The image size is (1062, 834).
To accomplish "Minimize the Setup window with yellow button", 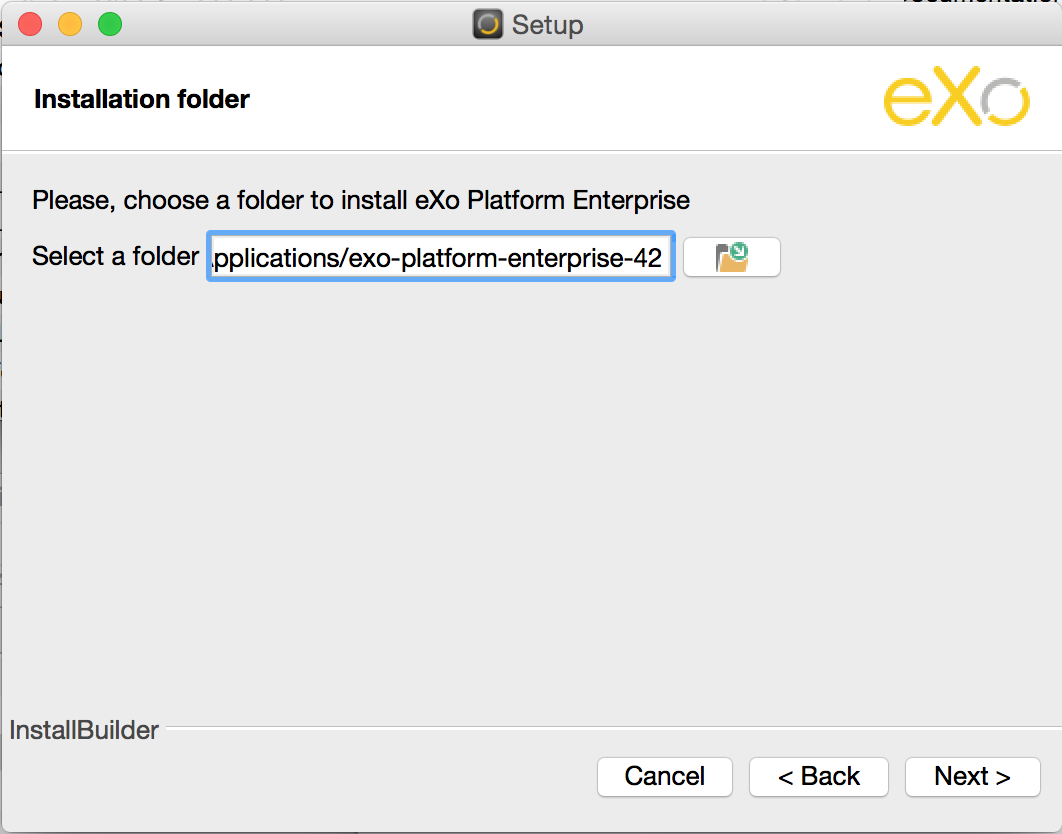I will click(x=70, y=24).
